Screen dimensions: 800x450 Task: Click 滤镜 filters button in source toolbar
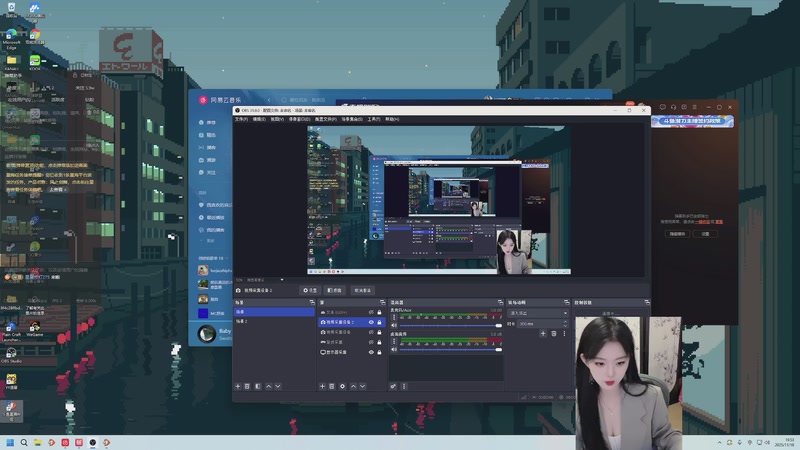point(334,290)
